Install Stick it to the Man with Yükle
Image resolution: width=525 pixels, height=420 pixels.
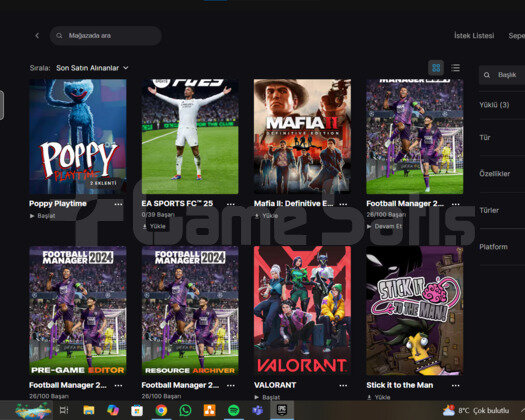click(379, 397)
